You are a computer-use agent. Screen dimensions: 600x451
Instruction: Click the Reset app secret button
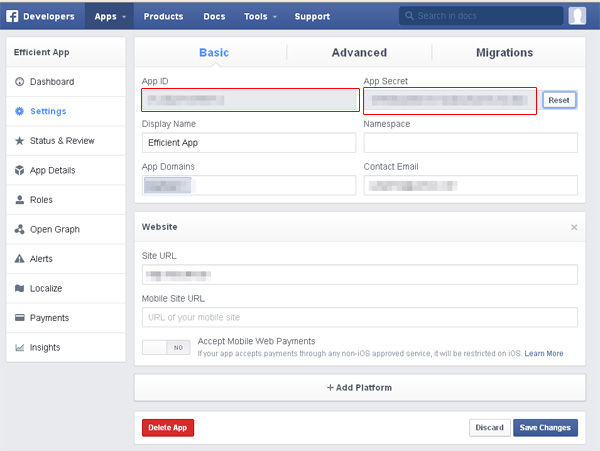click(x=559, y=100)
